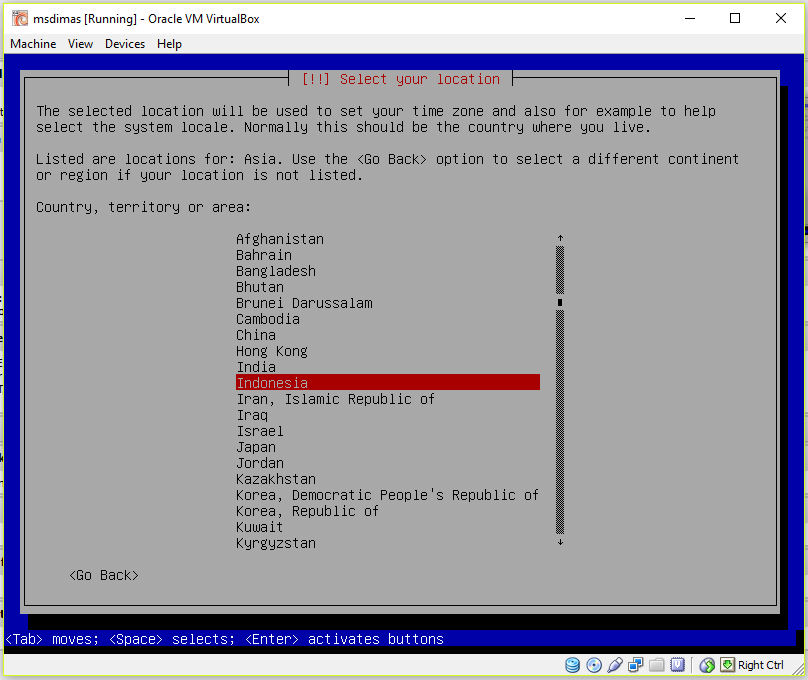Open the View menu
Screen dimensions: 808x680
click(x=80, y=44)
